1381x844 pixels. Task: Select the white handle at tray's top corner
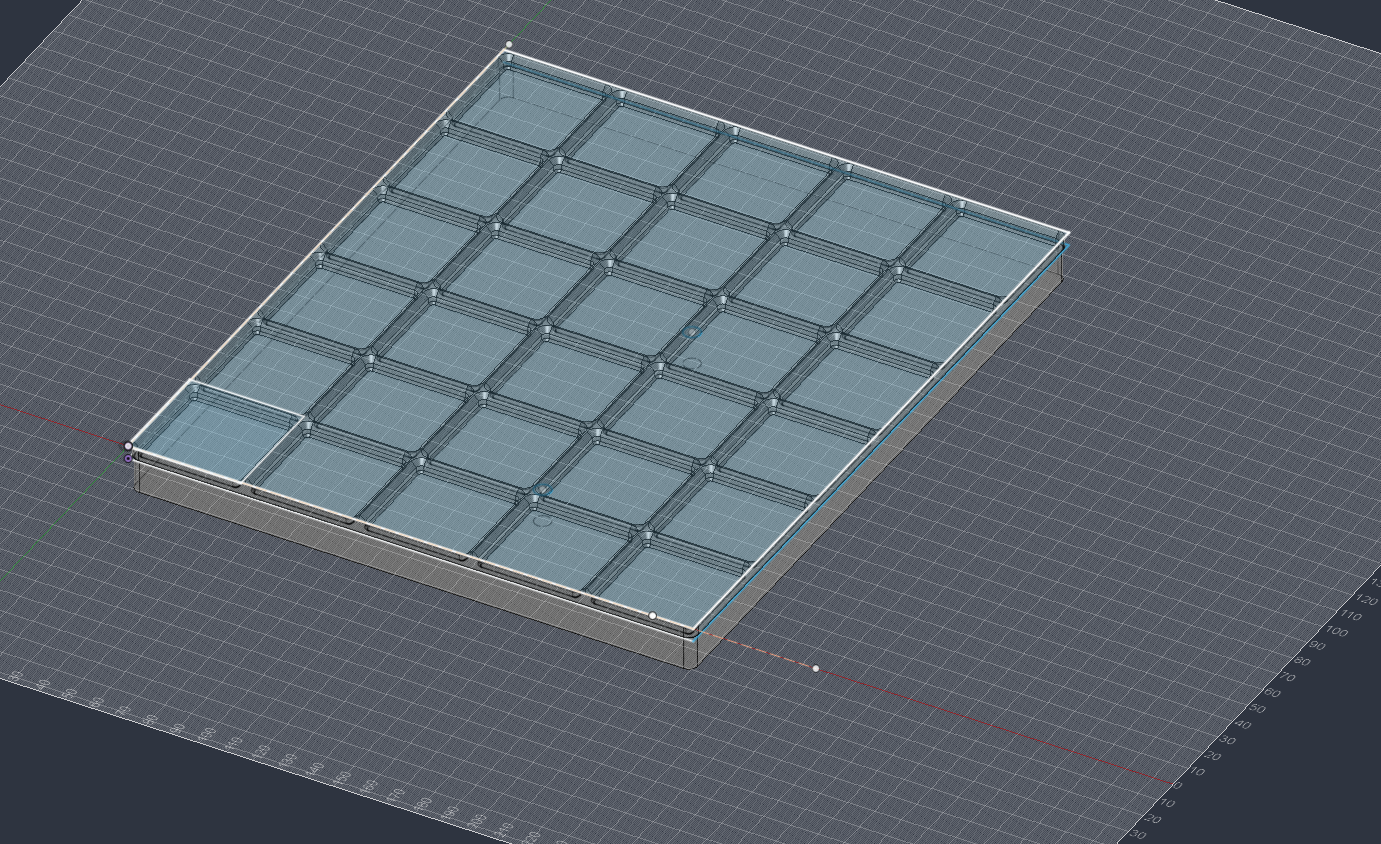point(509,44)
